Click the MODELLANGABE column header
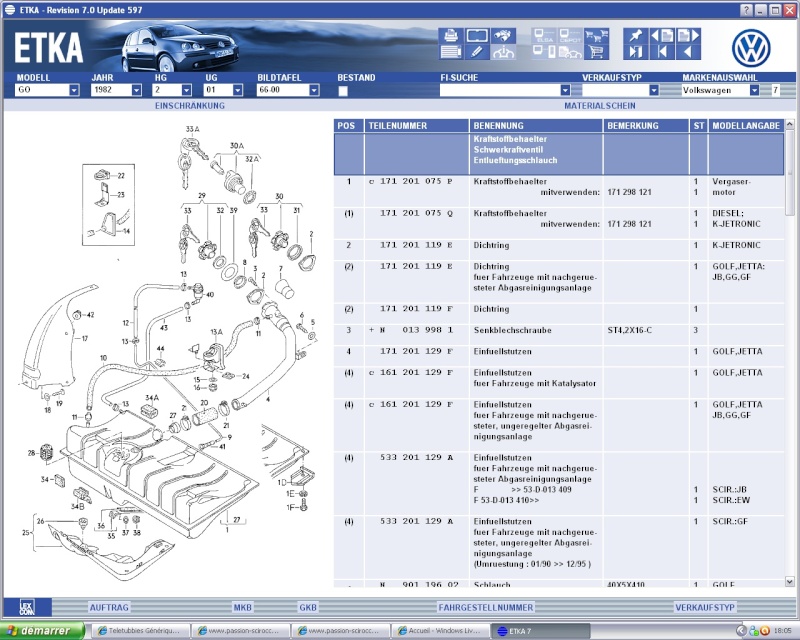Image resolution: width=800 pixels, height=640 pixels. tap(746, 126)
